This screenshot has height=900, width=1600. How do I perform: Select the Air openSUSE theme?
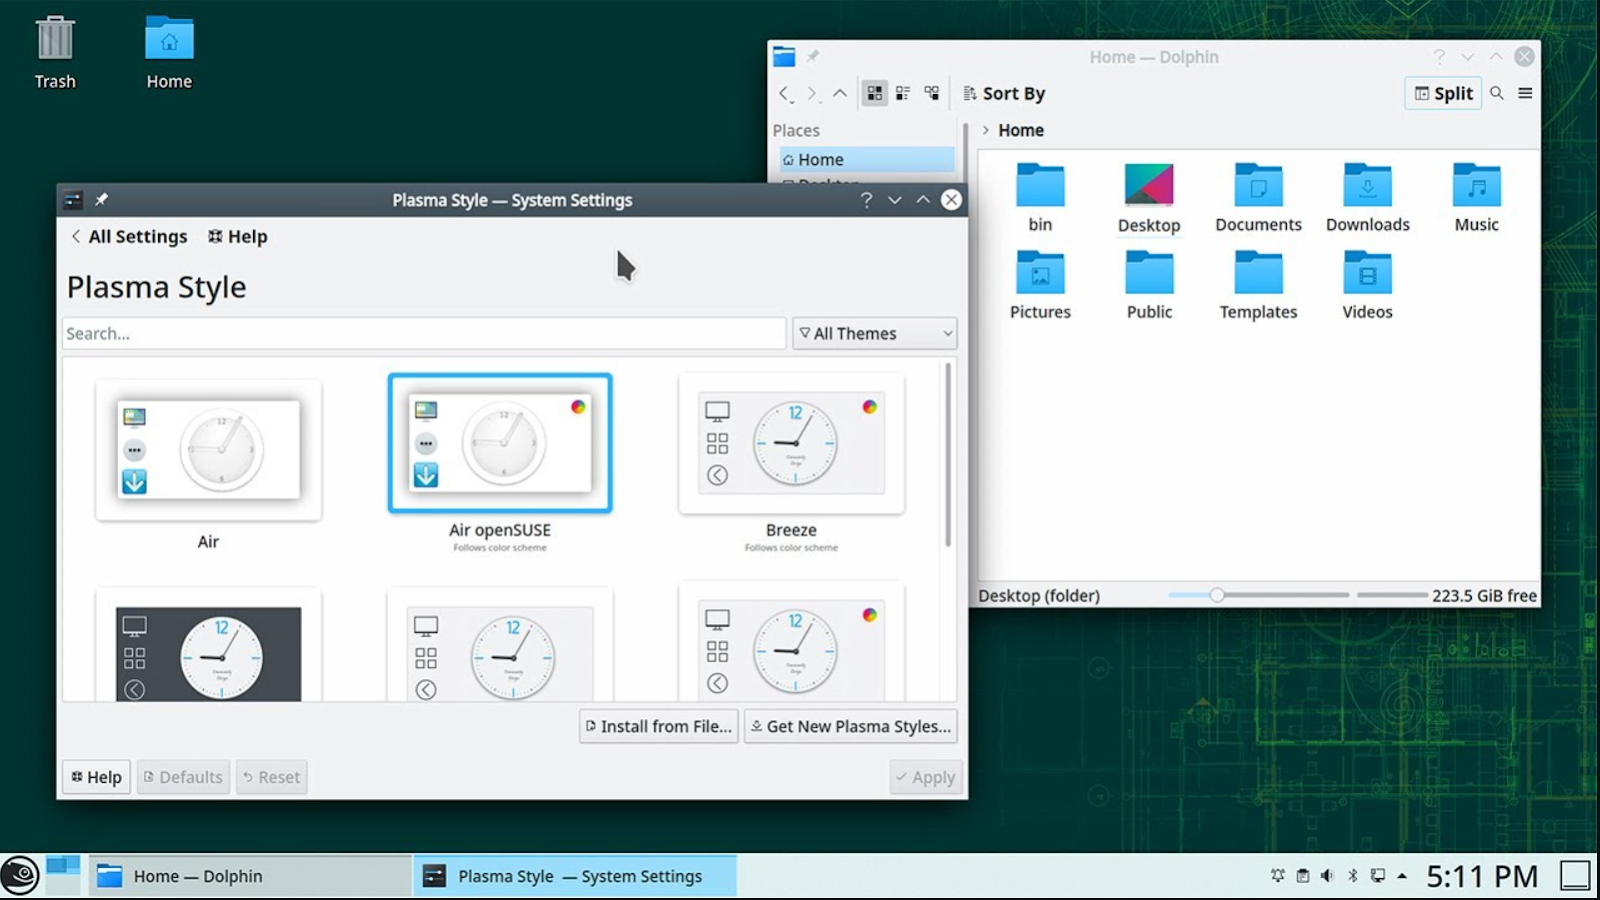[x=500, y=461]
